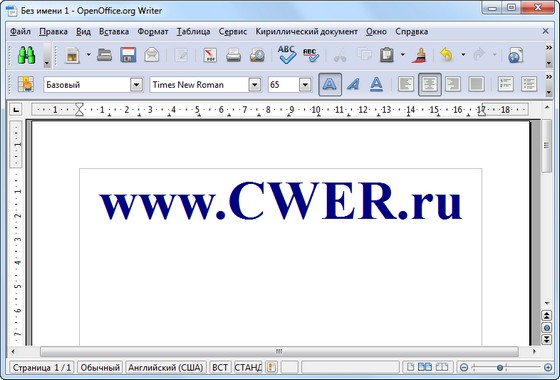This screenshot has width=560, height=380.
Task: Toggle Italic formatting
Action: coord(353,85)
